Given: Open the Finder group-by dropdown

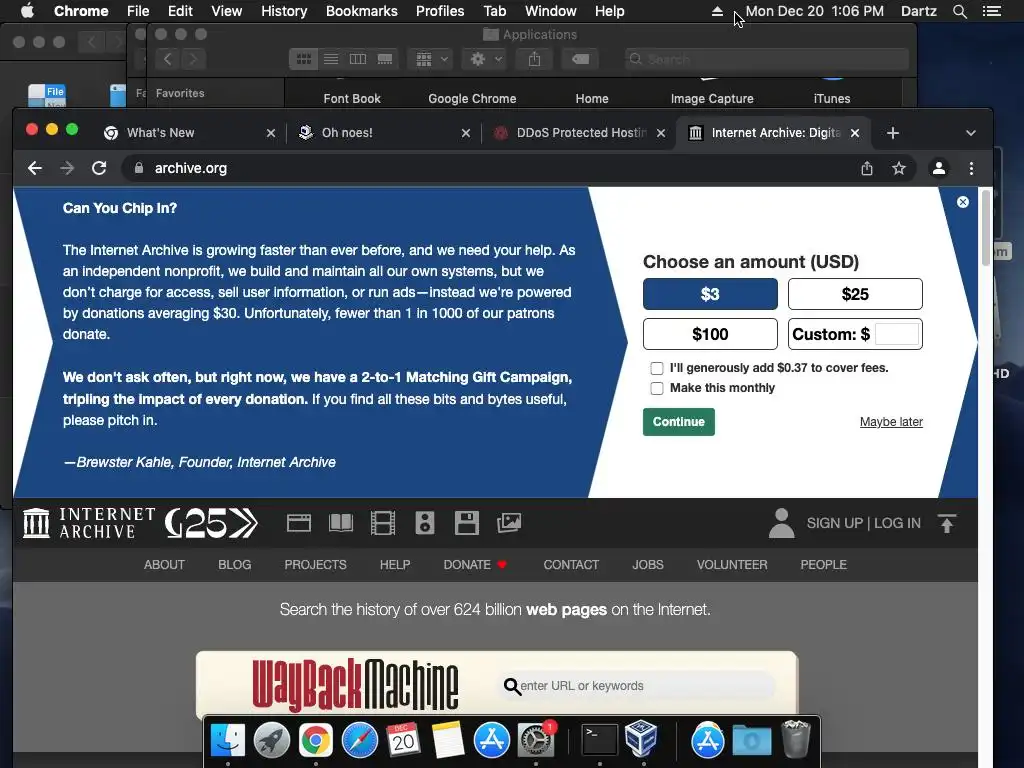Looking at the screenshot, I should (430, 59).
